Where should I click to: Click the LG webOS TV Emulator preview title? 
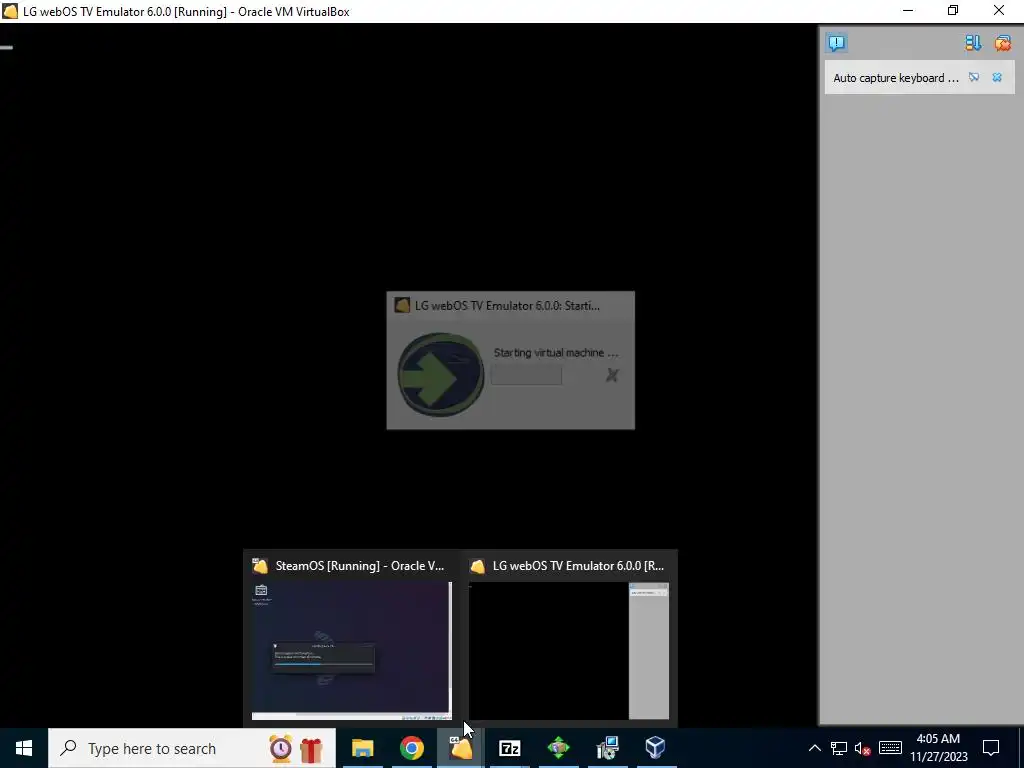tap(579, 566)
